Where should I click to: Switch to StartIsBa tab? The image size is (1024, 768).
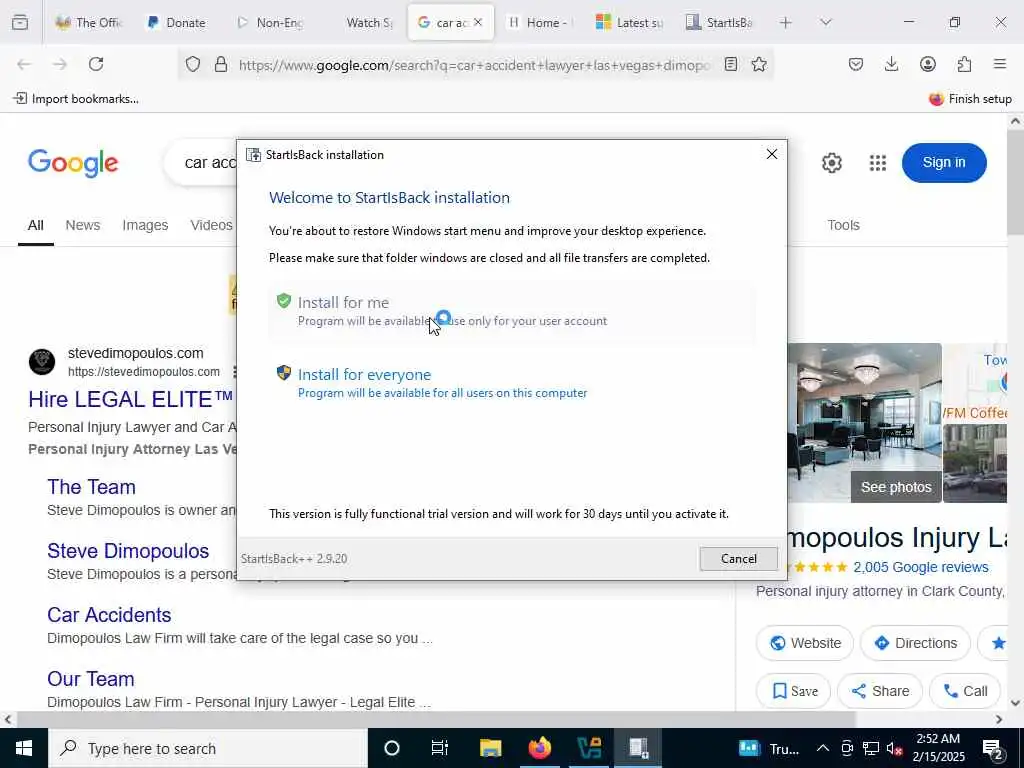point(720,22)
